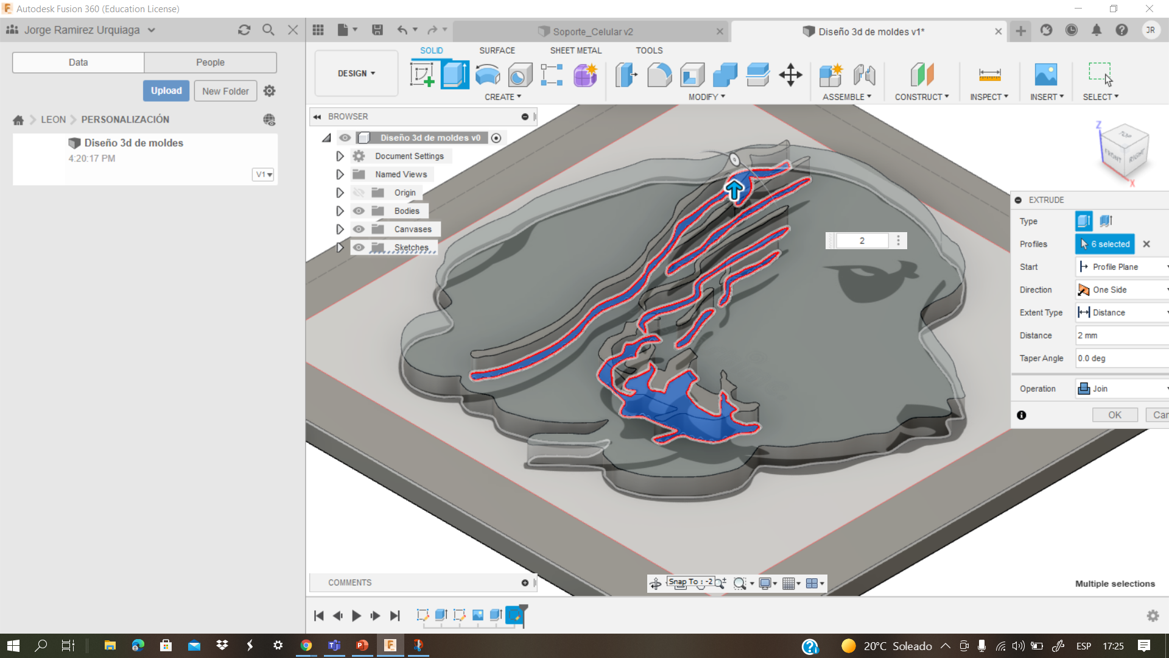The image size is (1169, 658).
Task: Expand the Canvases node
Action: [340, 229]
